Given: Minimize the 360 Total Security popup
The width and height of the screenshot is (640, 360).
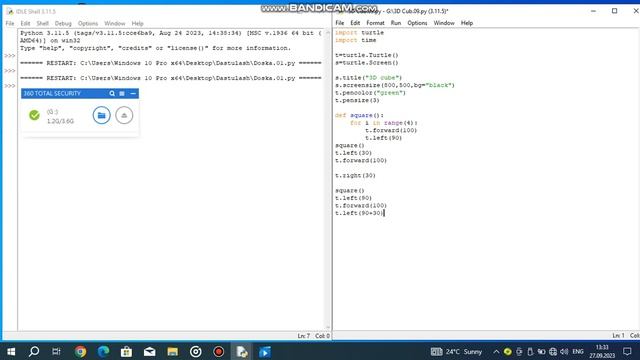Looking at the screenshot, I should pyautogui.click(x=133, y=93).
